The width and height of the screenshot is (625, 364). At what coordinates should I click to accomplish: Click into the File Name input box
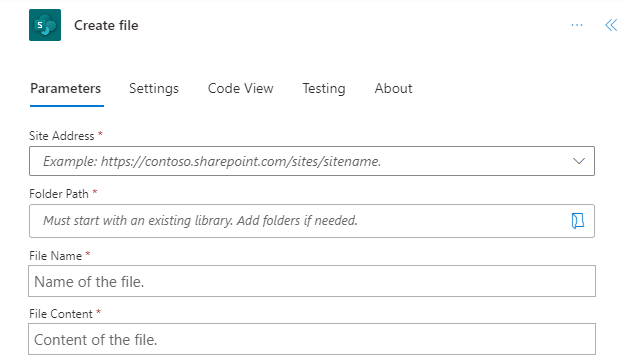point(312,281)
